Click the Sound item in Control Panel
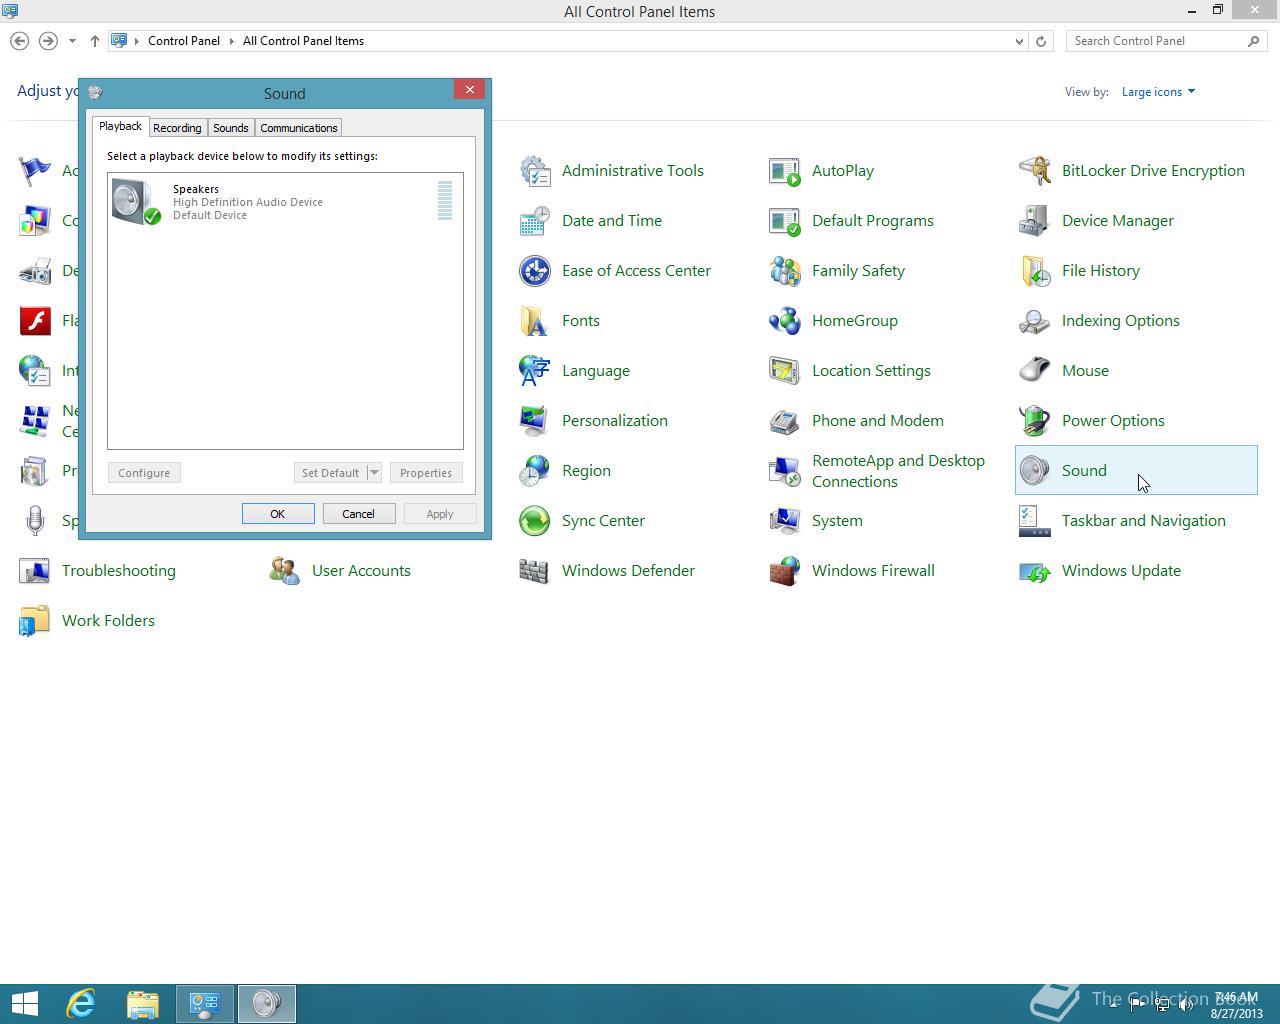 pos(1136,470)
